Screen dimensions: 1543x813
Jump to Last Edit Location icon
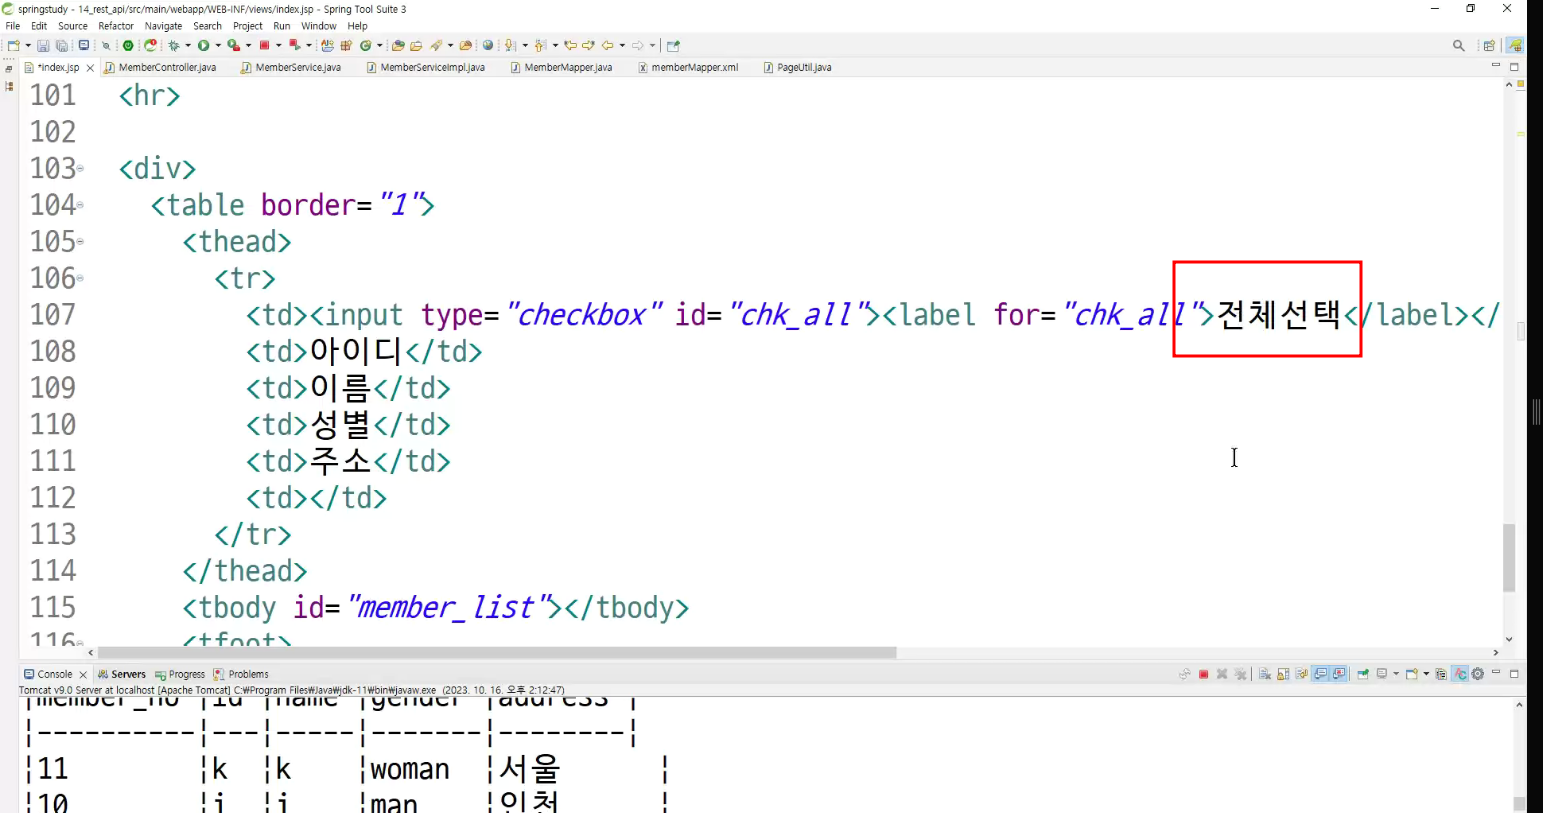click(x=570, y=46)
